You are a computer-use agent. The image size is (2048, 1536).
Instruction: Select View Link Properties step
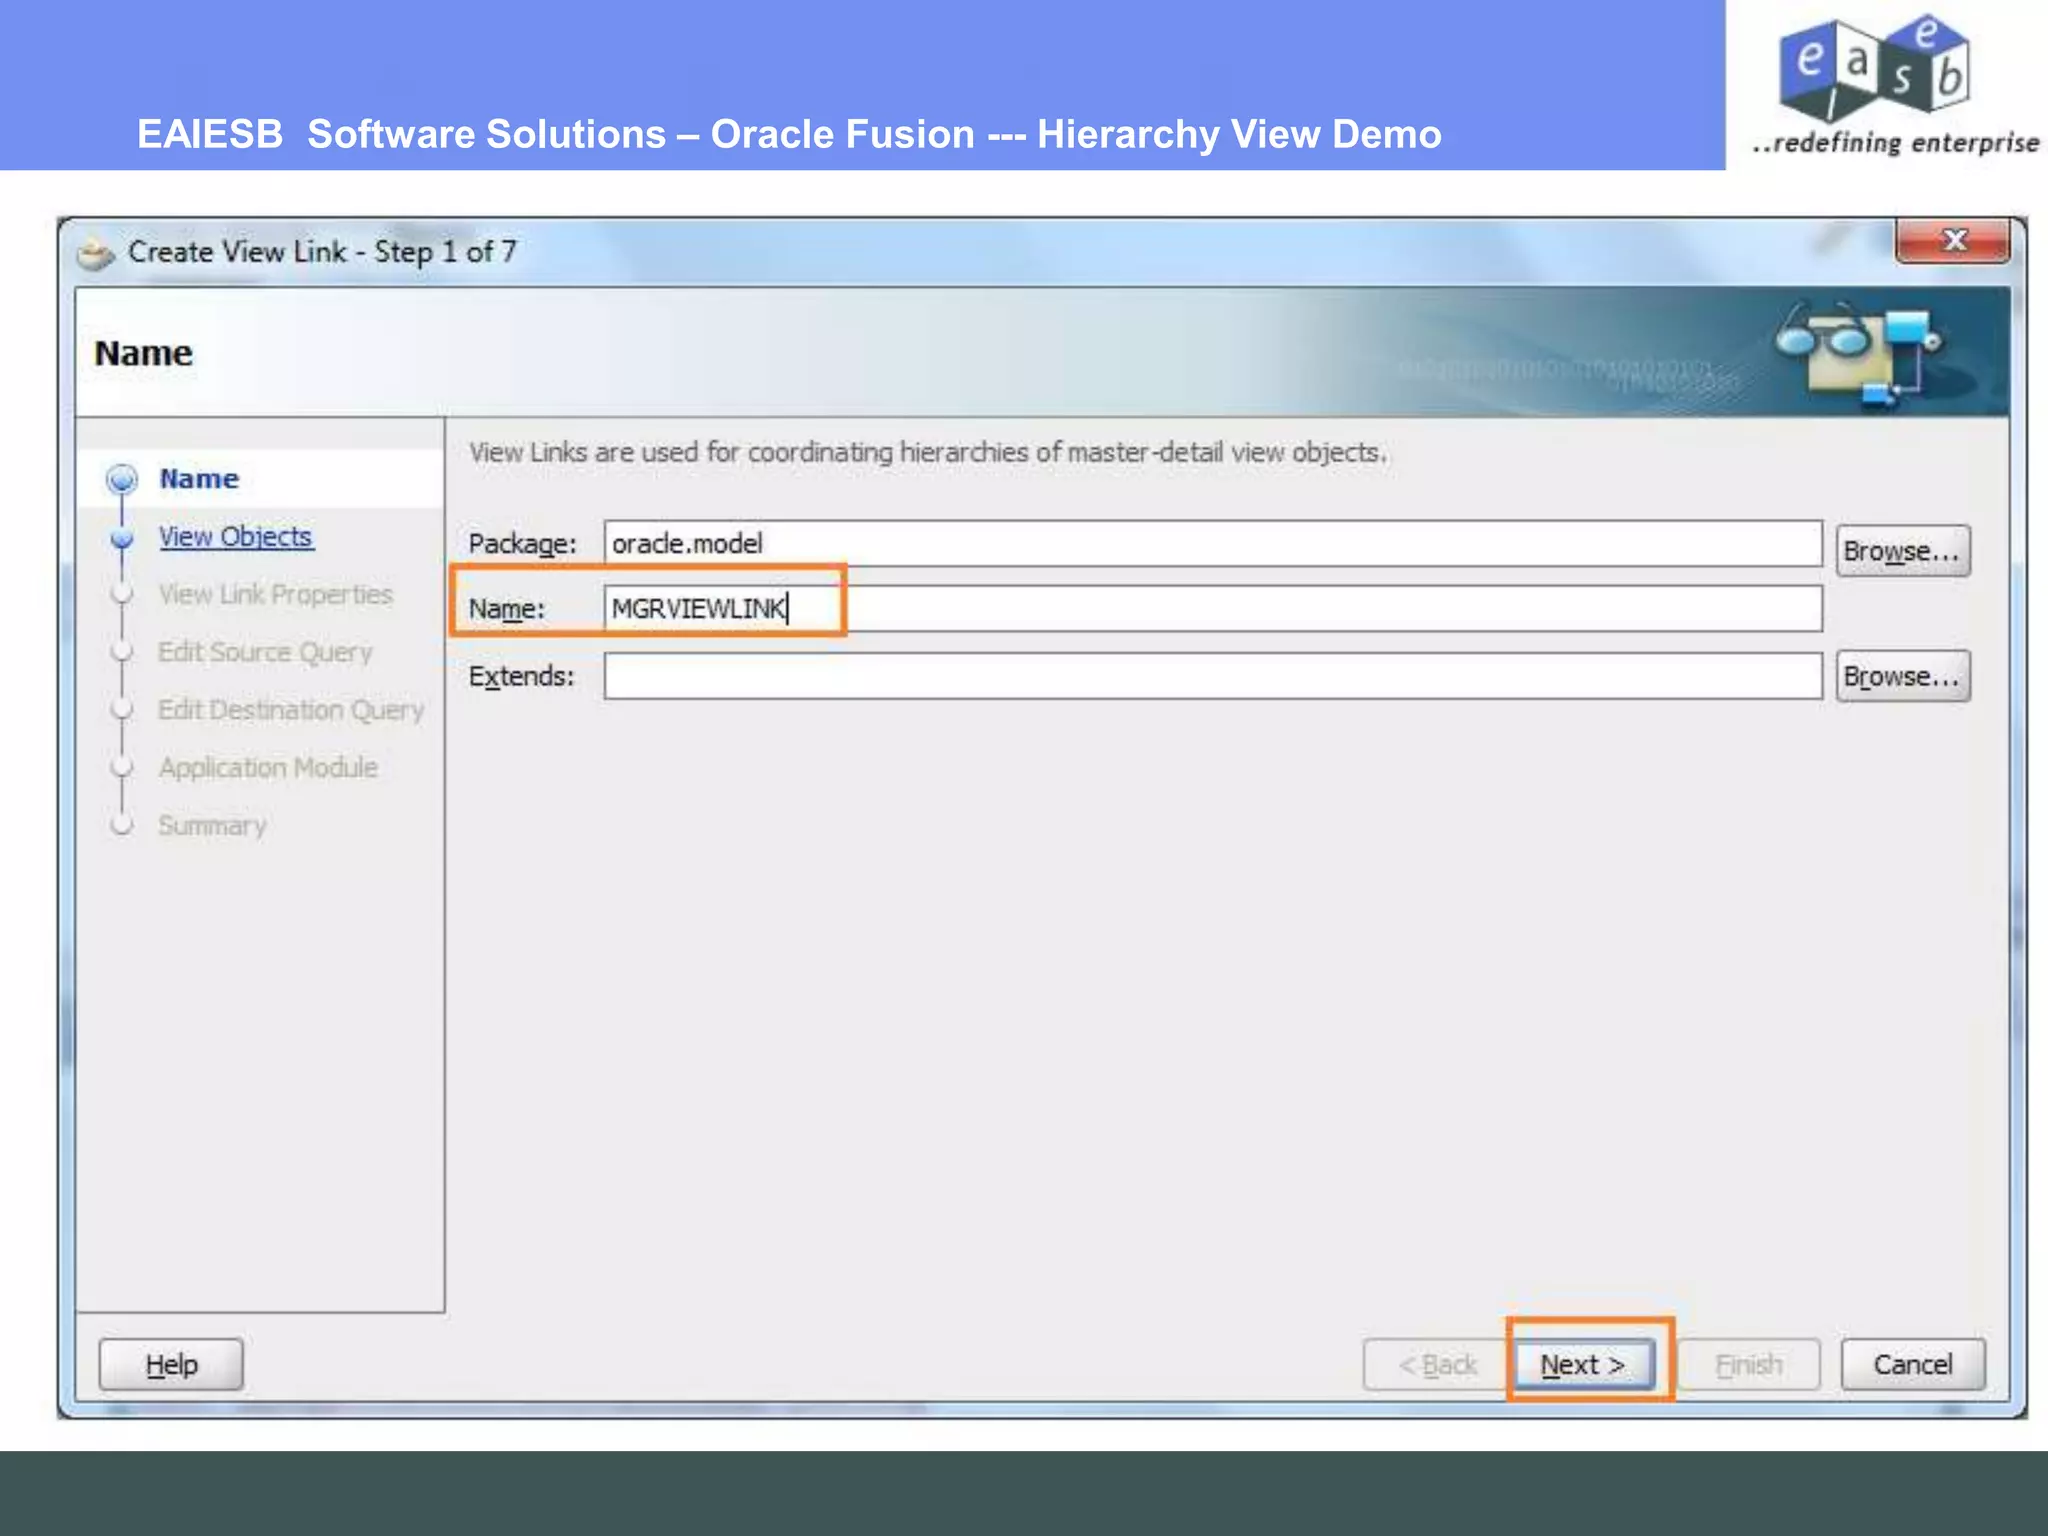[x=275, y=594]
